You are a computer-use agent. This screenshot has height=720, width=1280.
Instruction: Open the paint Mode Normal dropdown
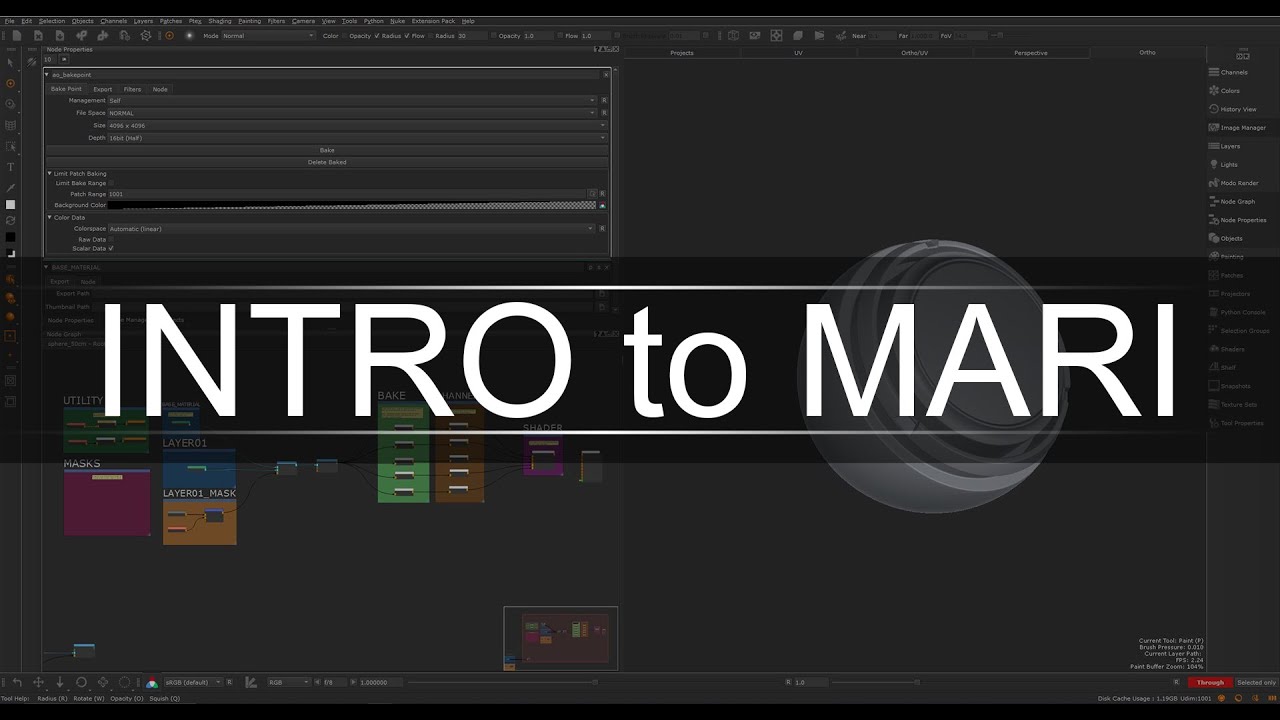coord(268,36)
